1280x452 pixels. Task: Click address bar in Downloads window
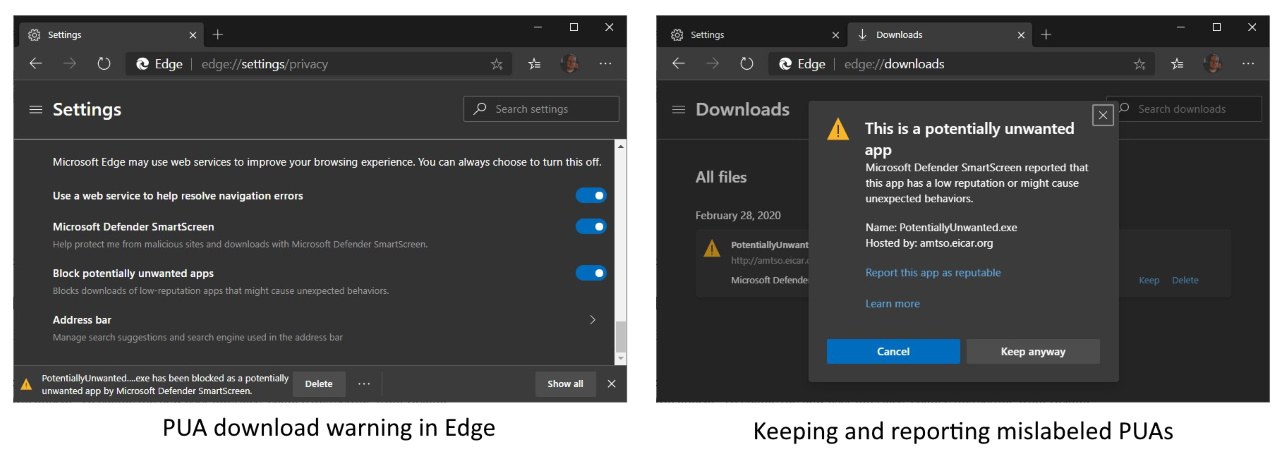(x=961, y=63)
